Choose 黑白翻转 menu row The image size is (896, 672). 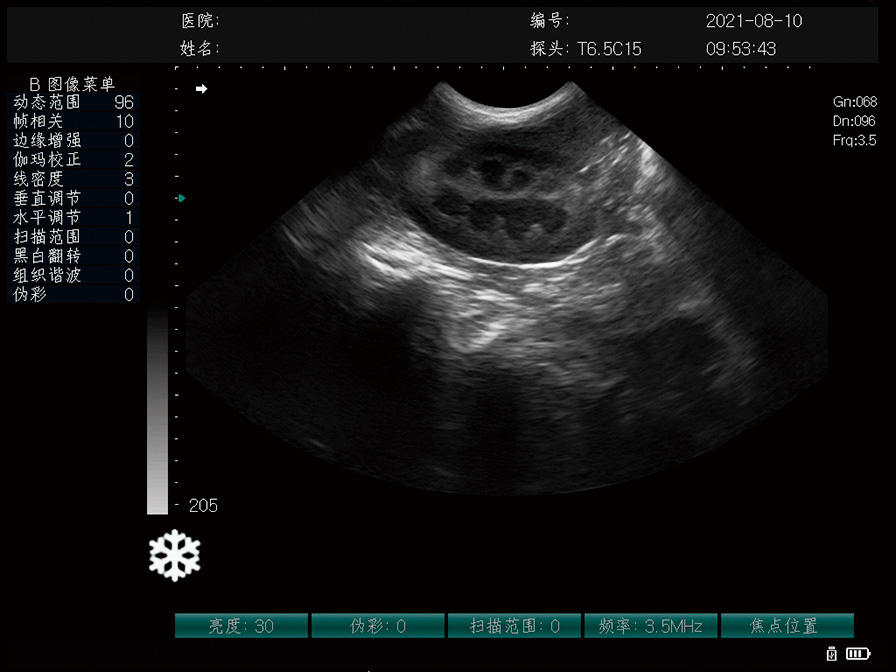(x=73, y=256)
